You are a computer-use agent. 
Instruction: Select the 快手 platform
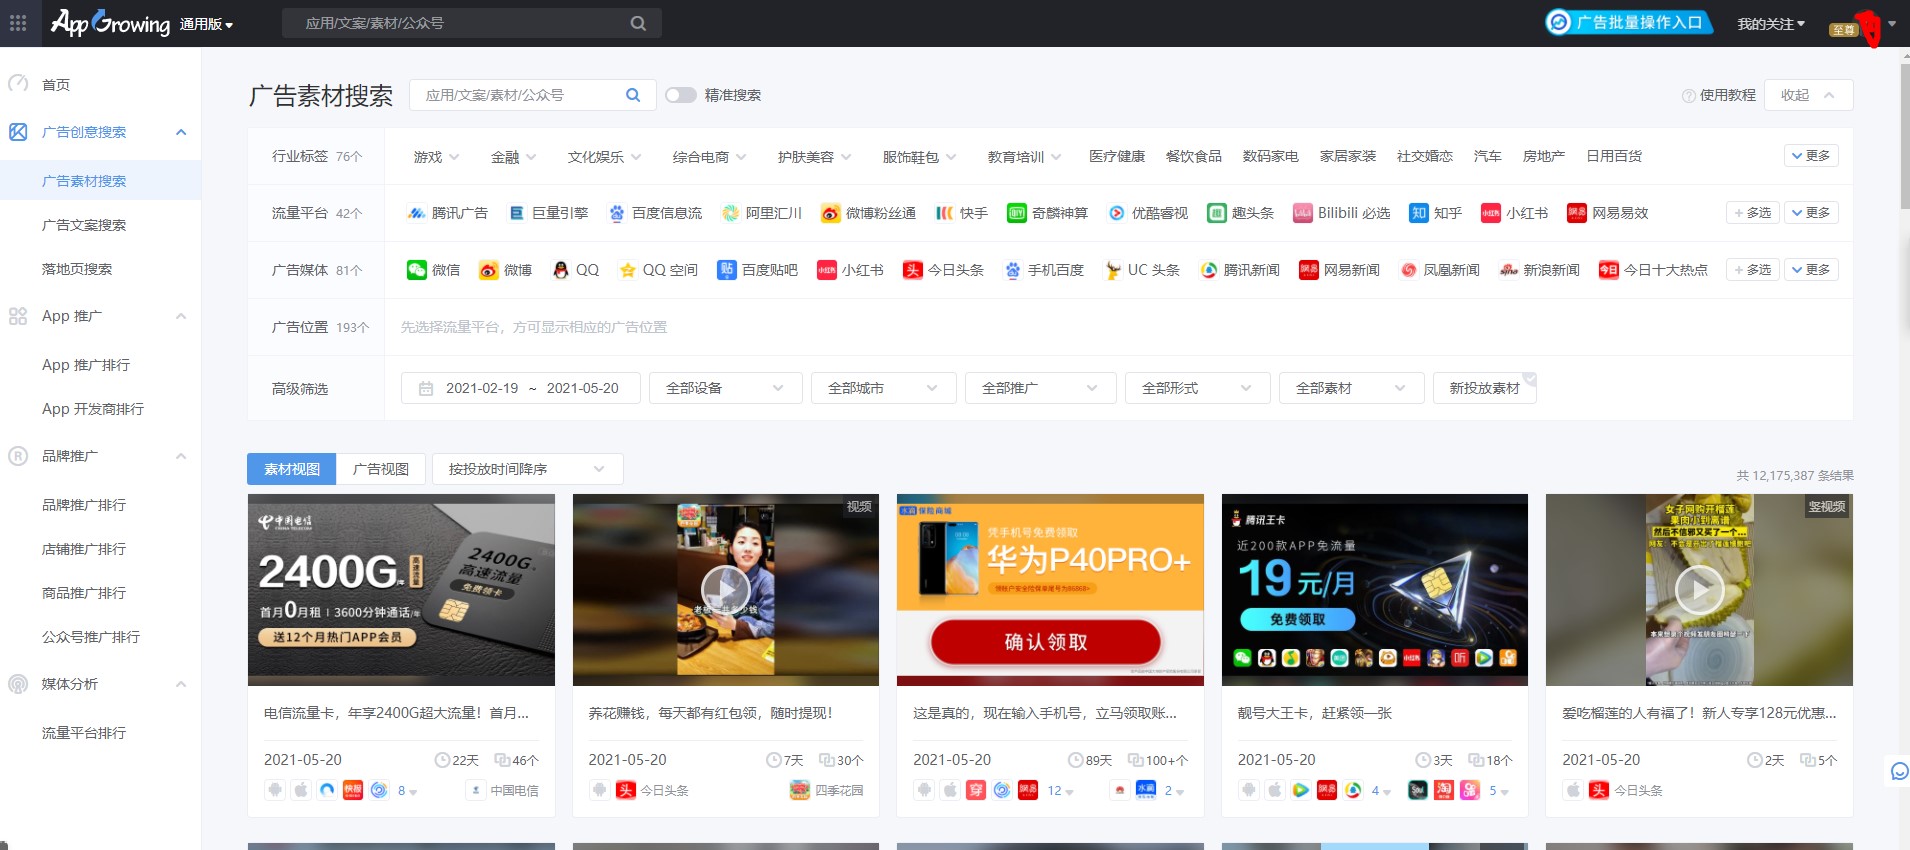pyautogui.click(x=962, y=213)
